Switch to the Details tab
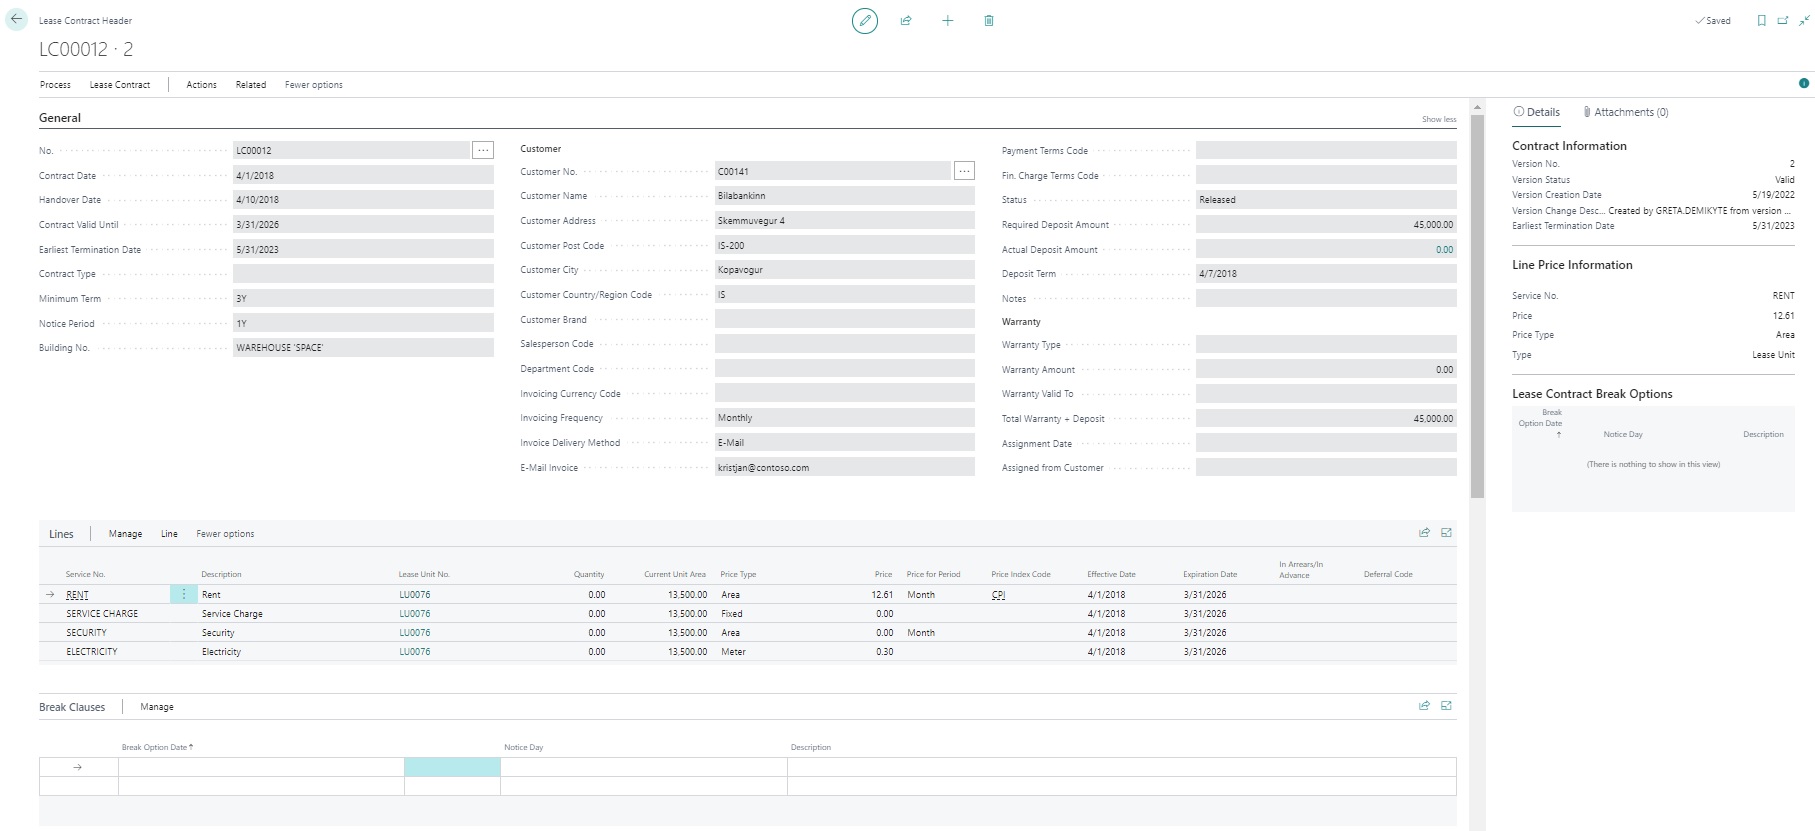 click(x=1537, y=112)
